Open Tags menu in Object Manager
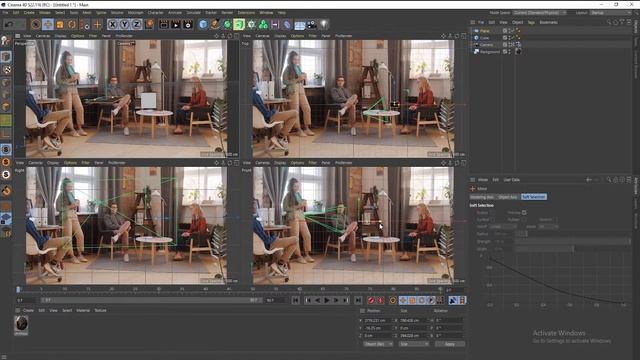Screen dimensions: 640x360 pyautogui.click(x=531, y=22)
